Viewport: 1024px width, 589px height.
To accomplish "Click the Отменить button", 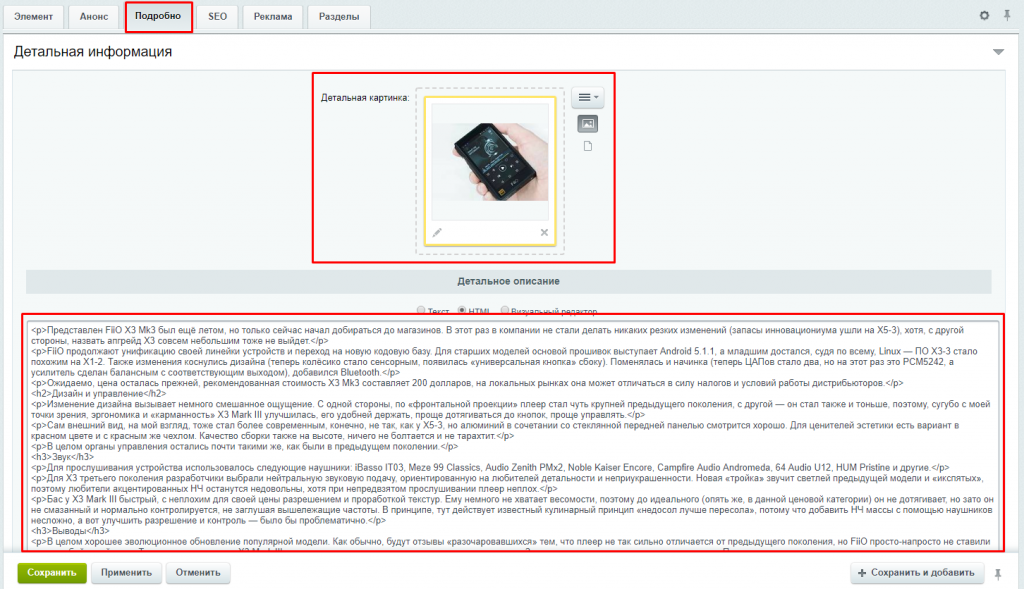I will pos(198,573).
